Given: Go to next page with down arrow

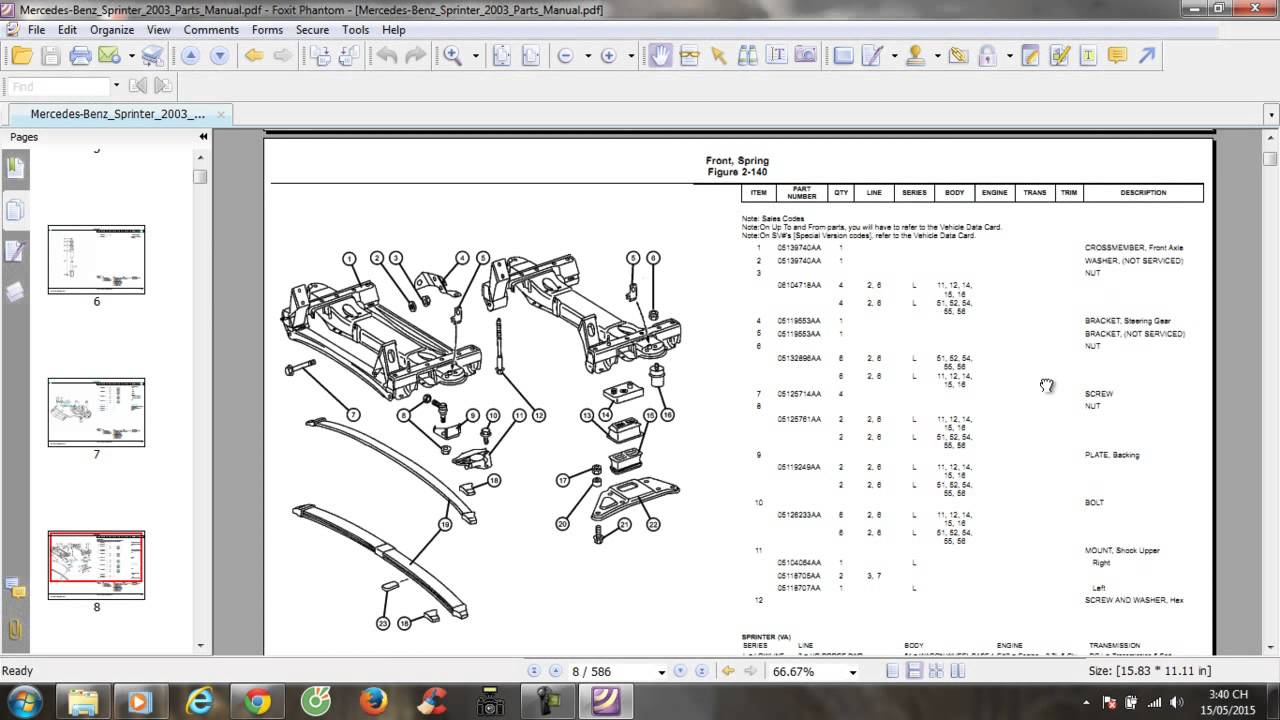Looking at the screenshot, I should pyautogui.click(x=219, y=56).
